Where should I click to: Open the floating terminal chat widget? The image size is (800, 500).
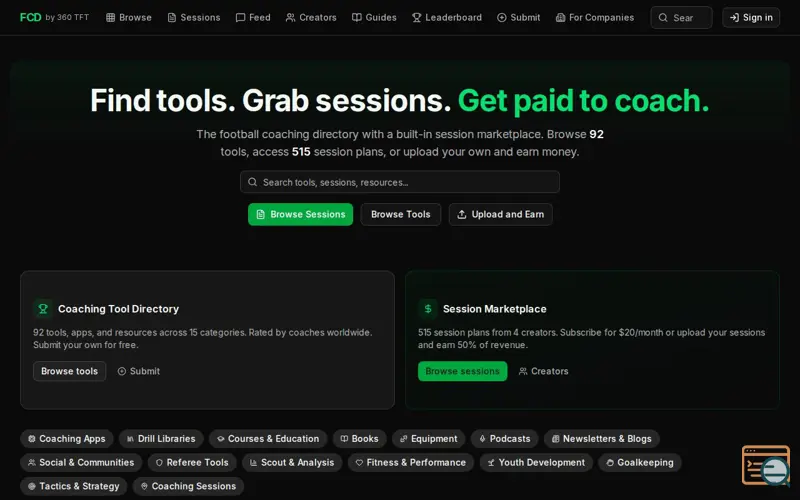766,465
